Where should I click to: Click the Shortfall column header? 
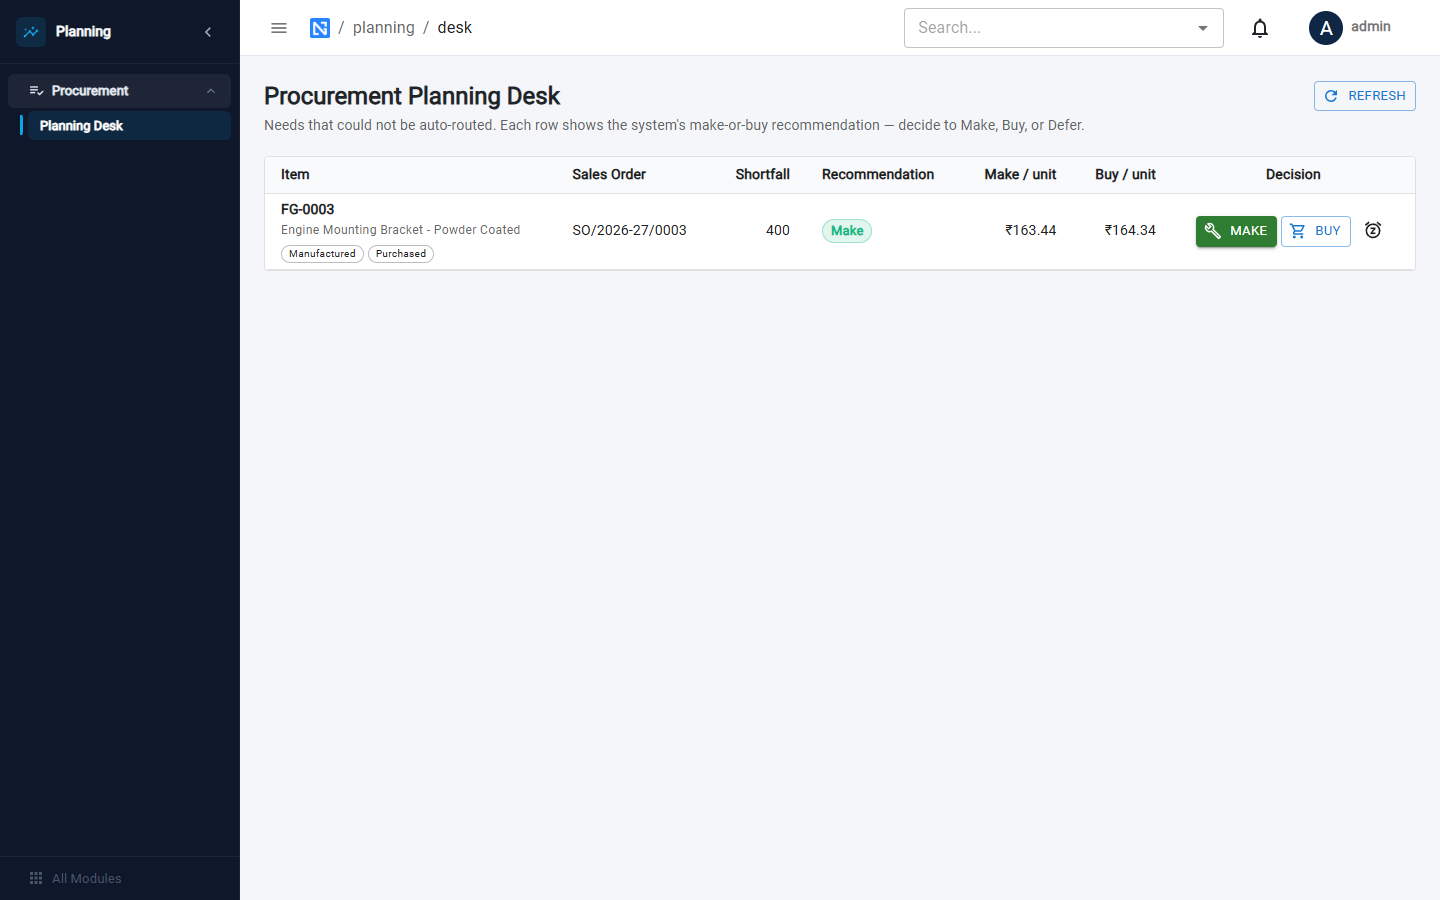click(763, 174)
